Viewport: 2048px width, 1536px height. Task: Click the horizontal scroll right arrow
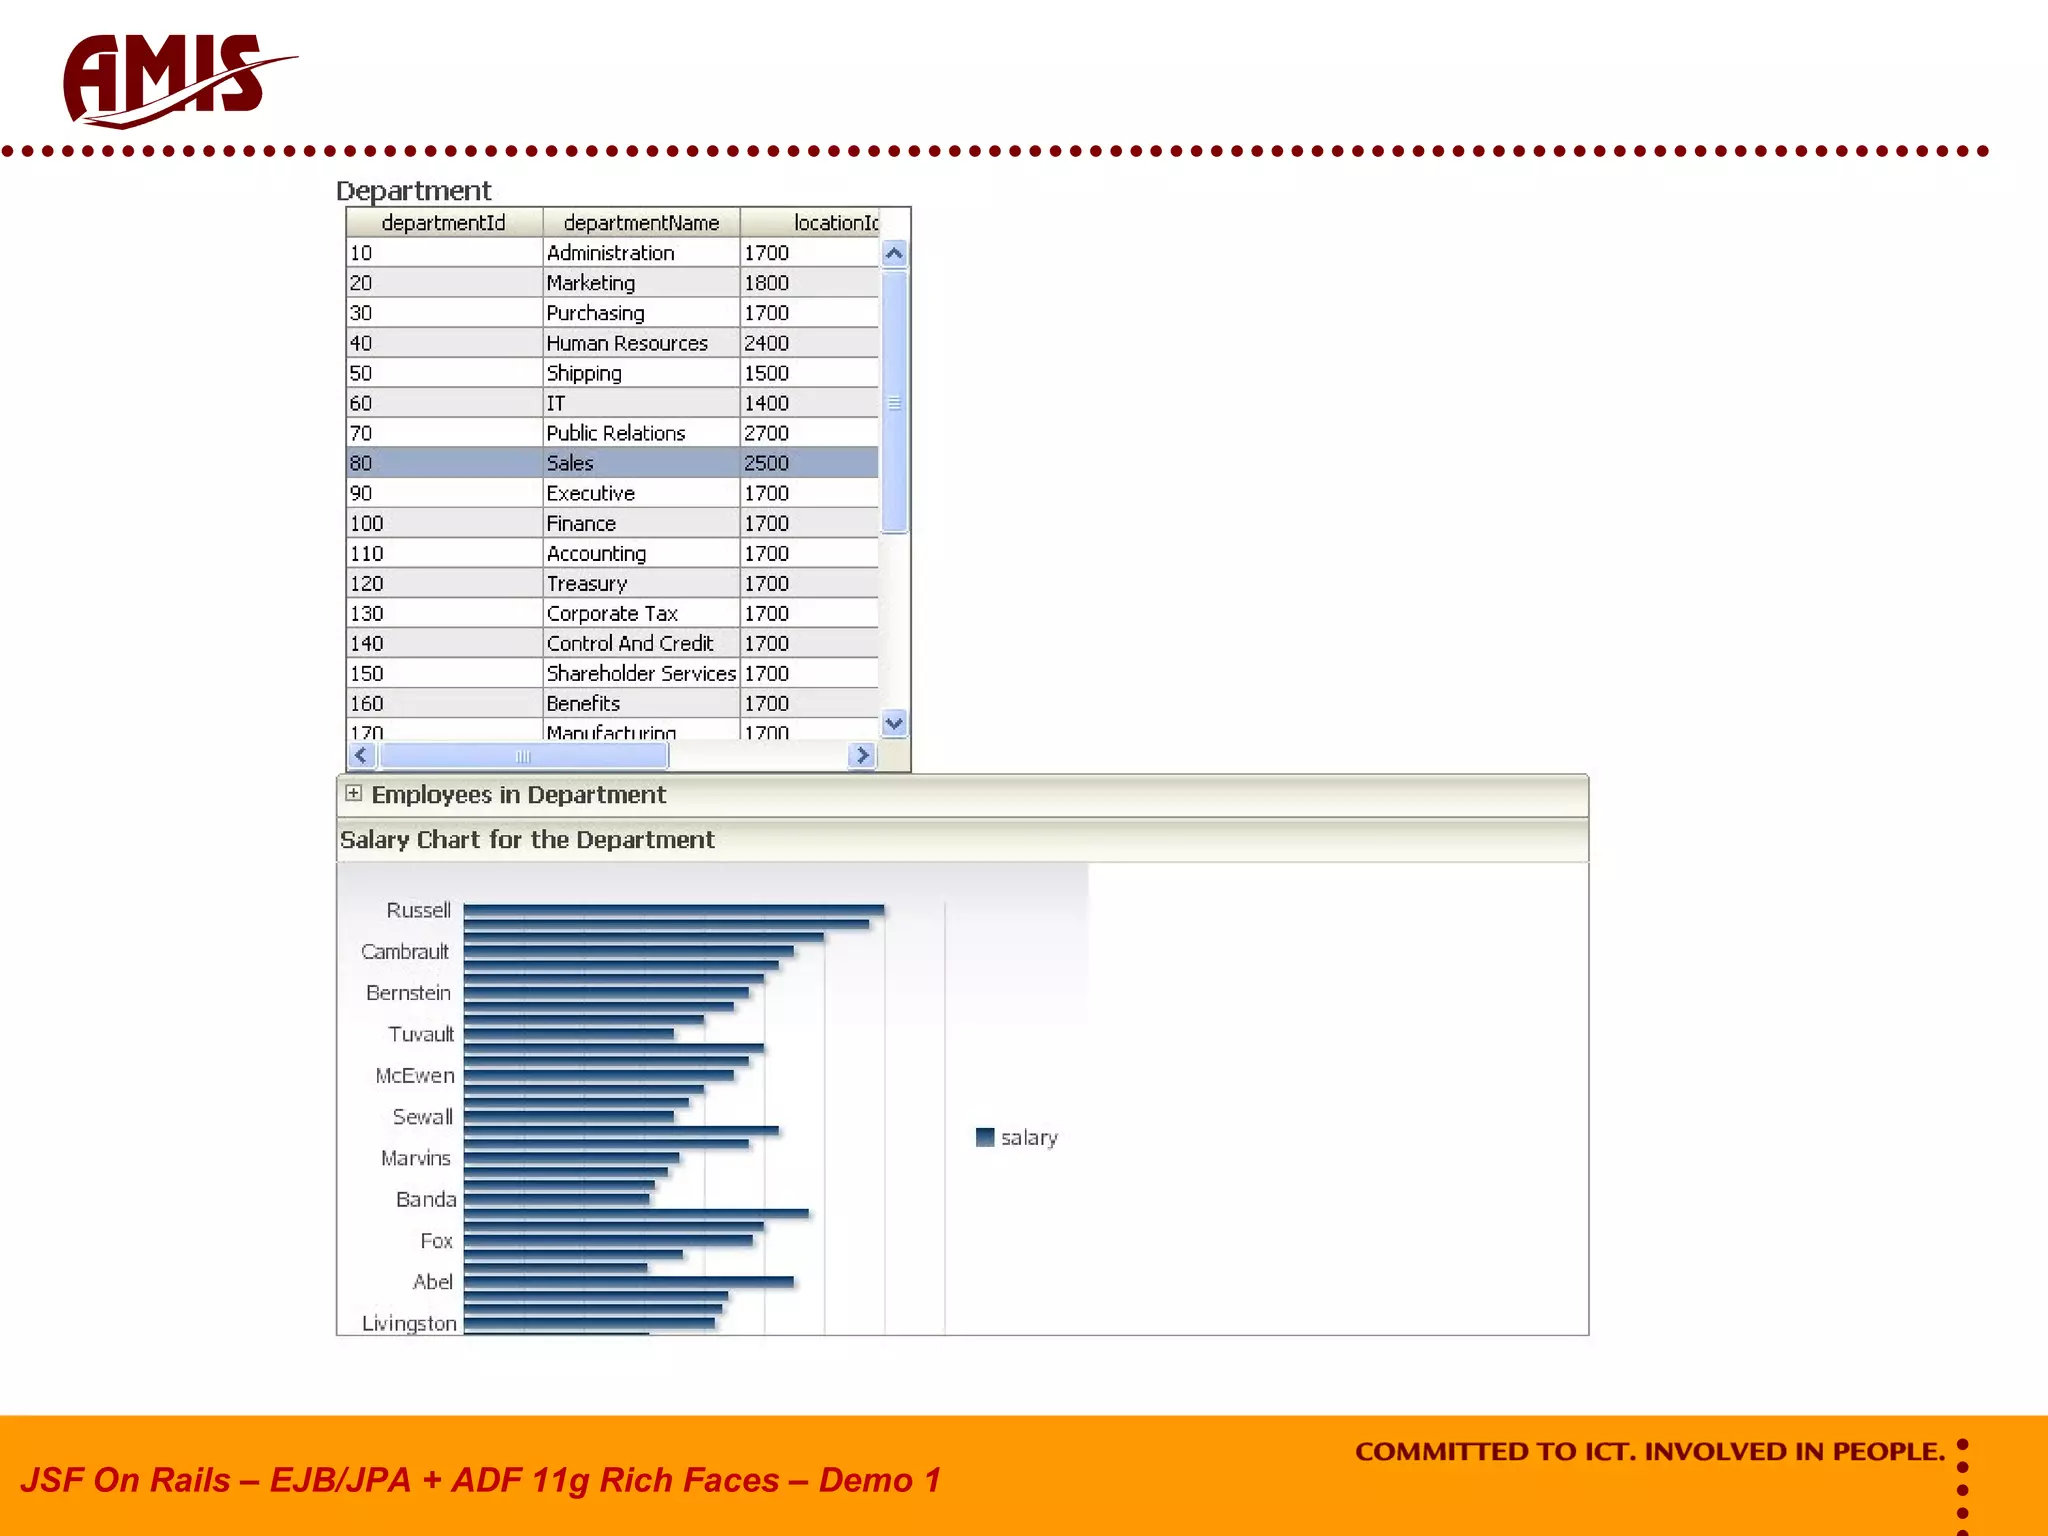(862, 755)
